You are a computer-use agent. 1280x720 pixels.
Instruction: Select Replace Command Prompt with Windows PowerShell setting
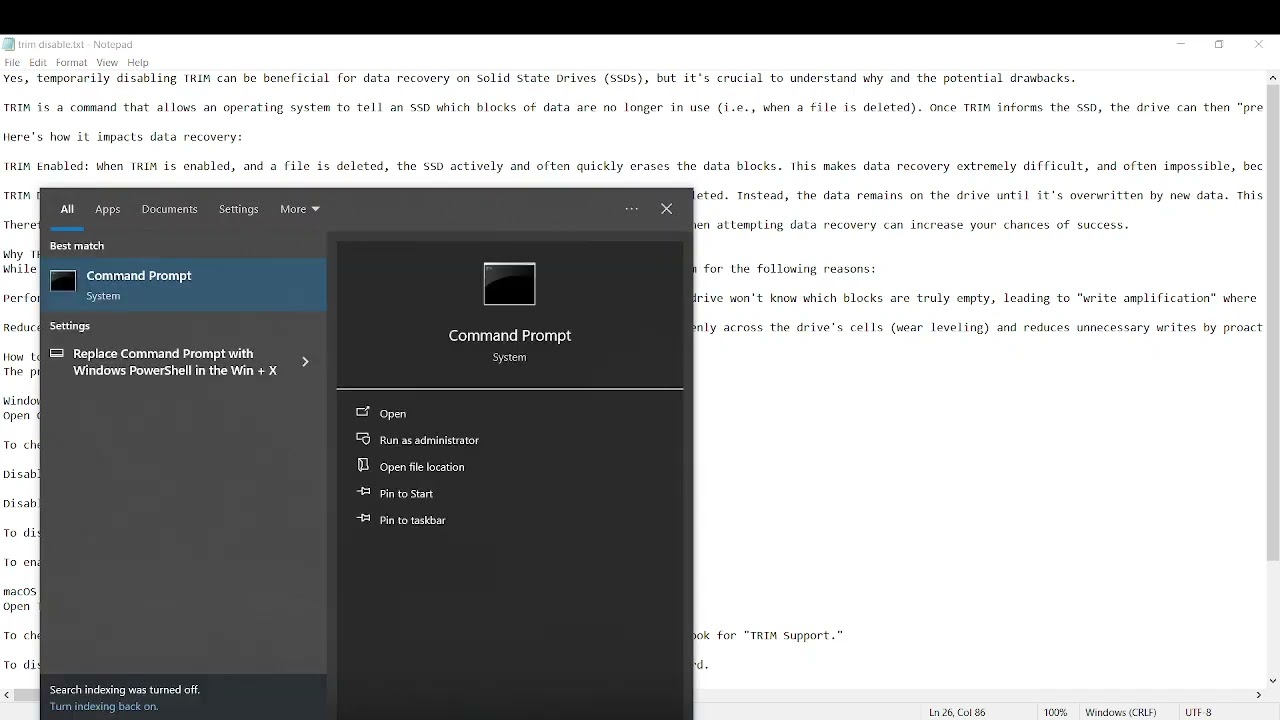tap(183, 362)
